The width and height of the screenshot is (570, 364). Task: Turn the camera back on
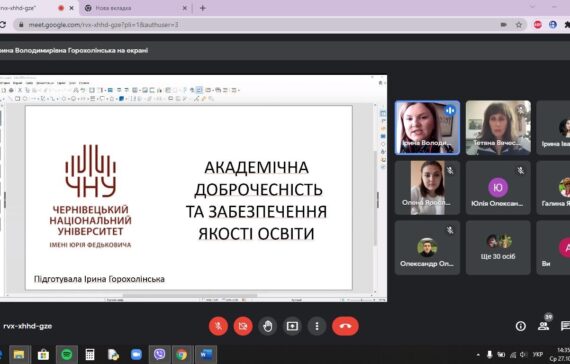pos(243,326)
